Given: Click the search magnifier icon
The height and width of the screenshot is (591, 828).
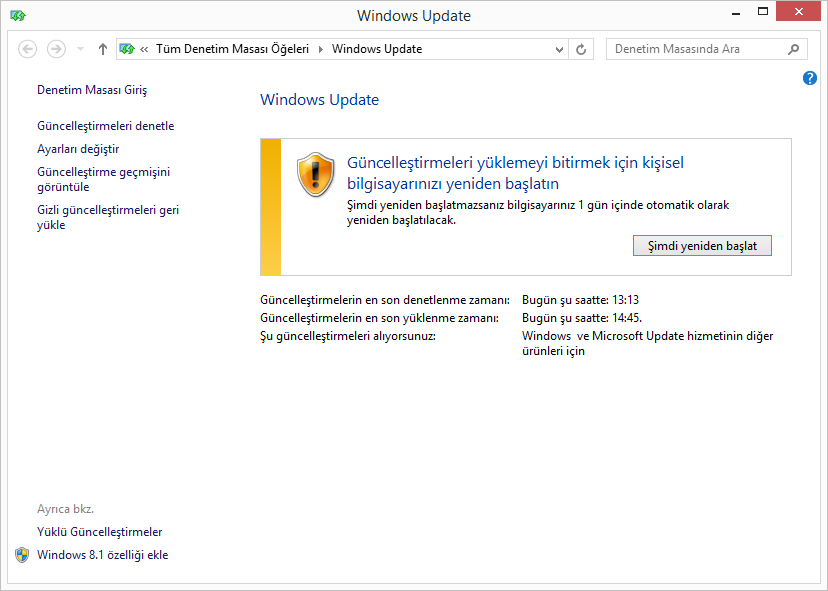Looking at the screenshot, I should (793, 49).
